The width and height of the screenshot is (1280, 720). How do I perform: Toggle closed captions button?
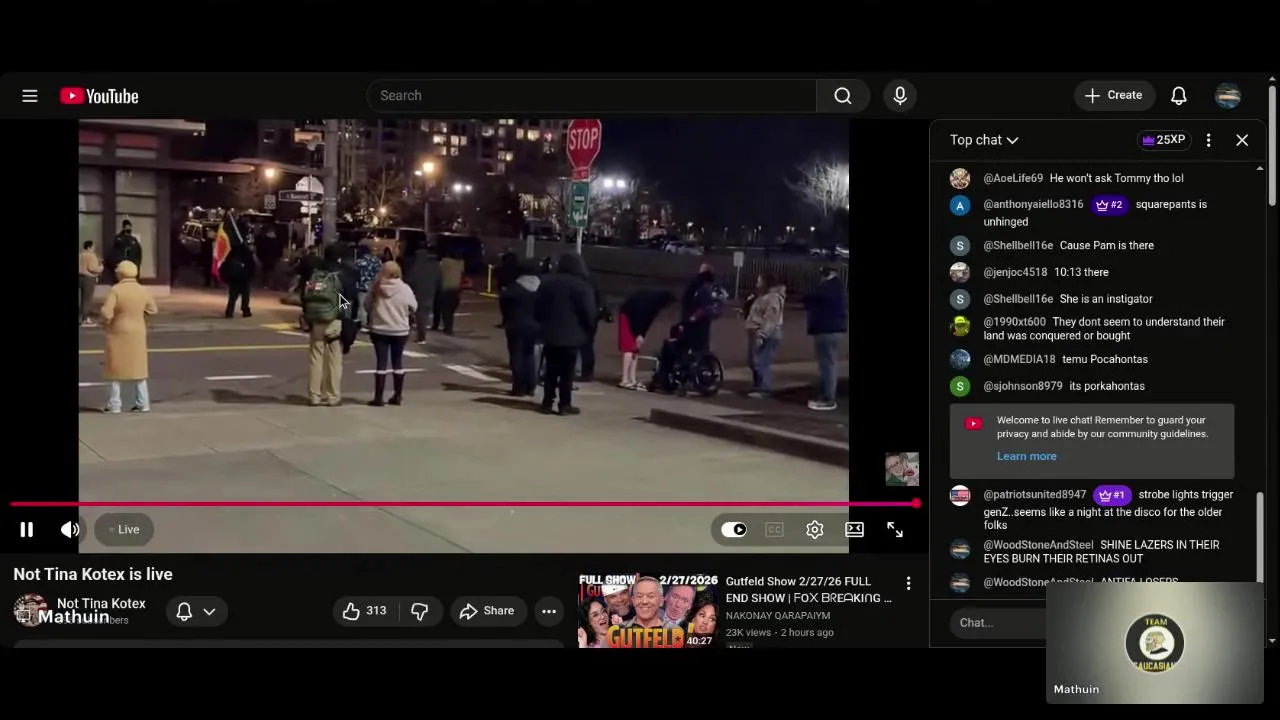[x=774, y=530]
